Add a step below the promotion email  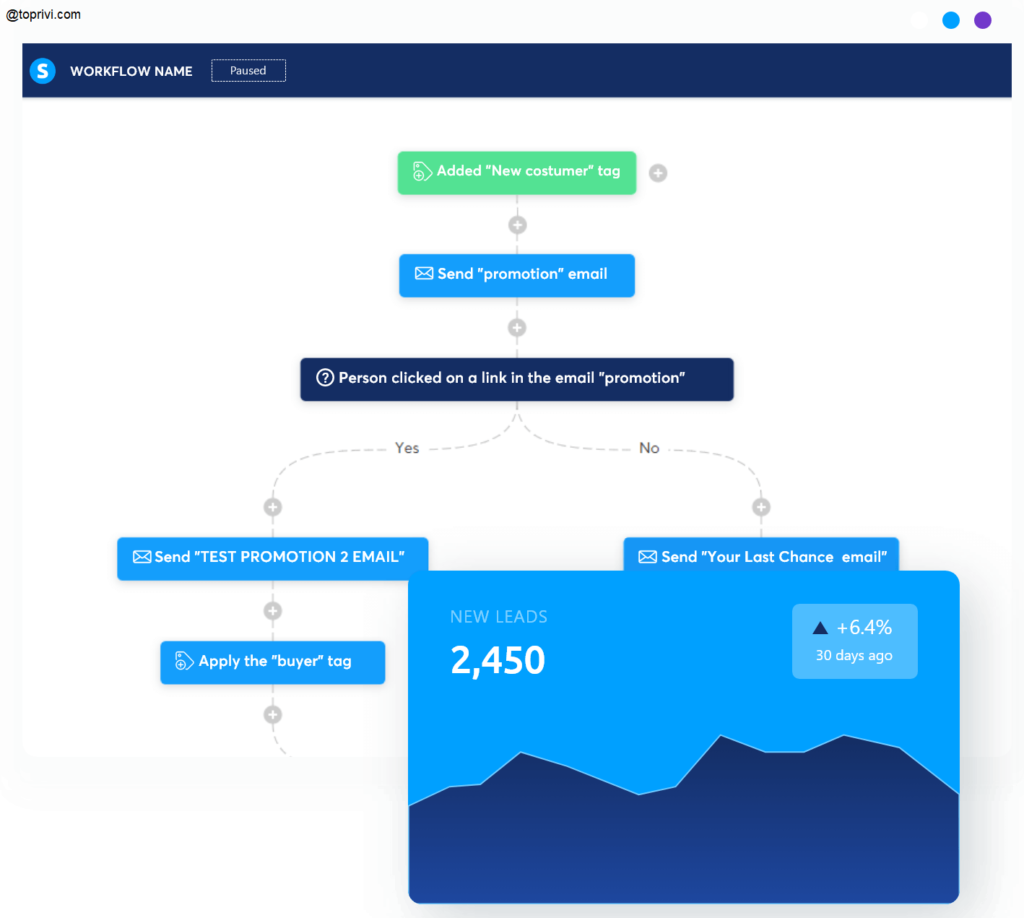(x=517, y=328)
